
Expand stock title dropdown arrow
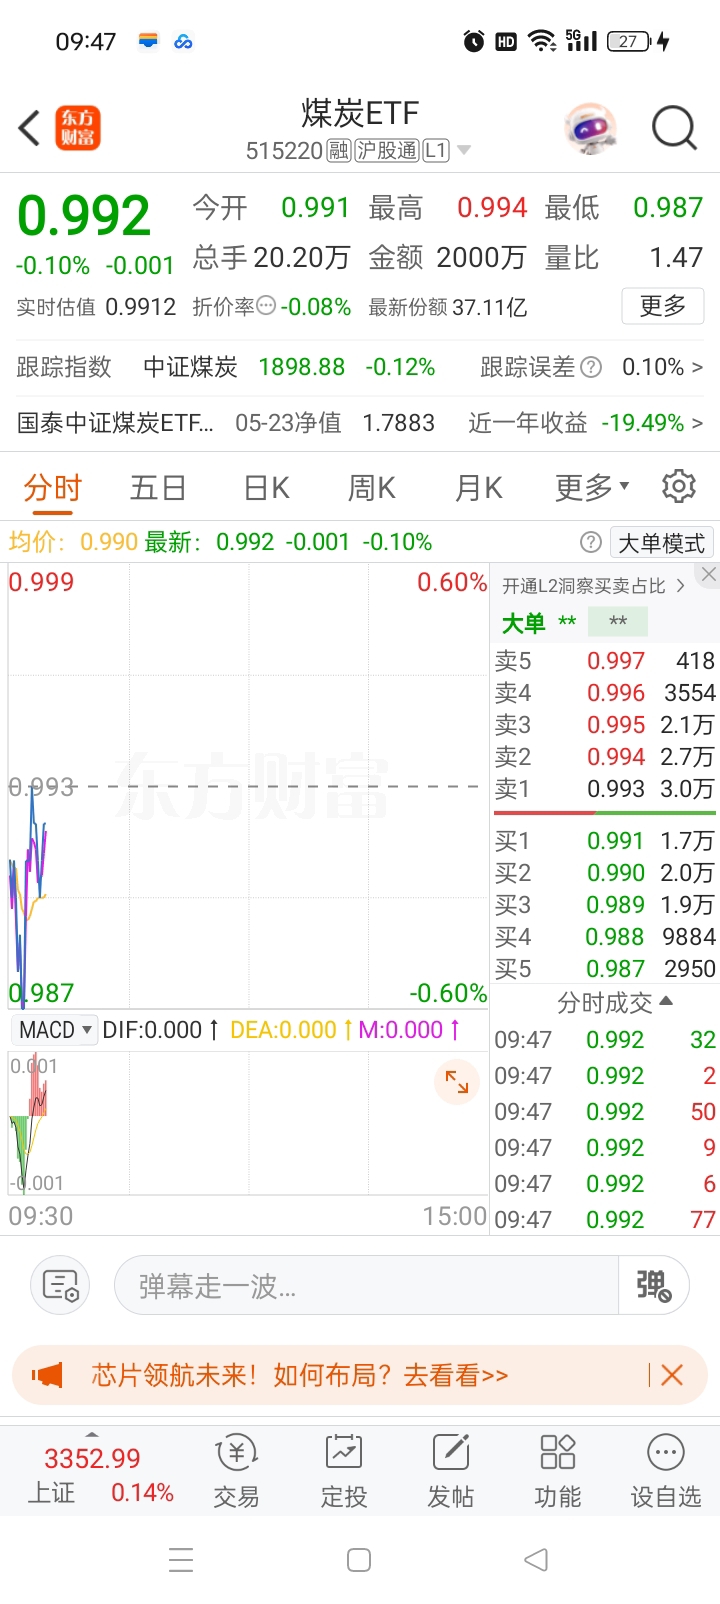[x=464, y=151]
